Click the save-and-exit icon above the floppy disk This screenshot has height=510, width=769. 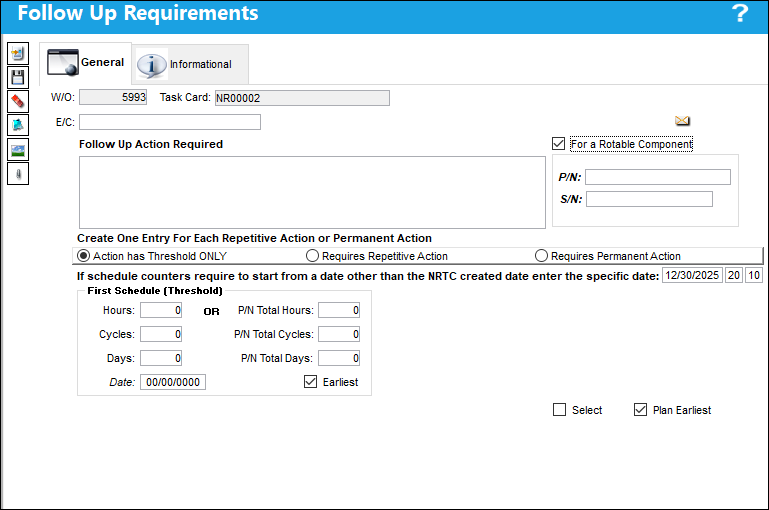[x=18, y=53]
